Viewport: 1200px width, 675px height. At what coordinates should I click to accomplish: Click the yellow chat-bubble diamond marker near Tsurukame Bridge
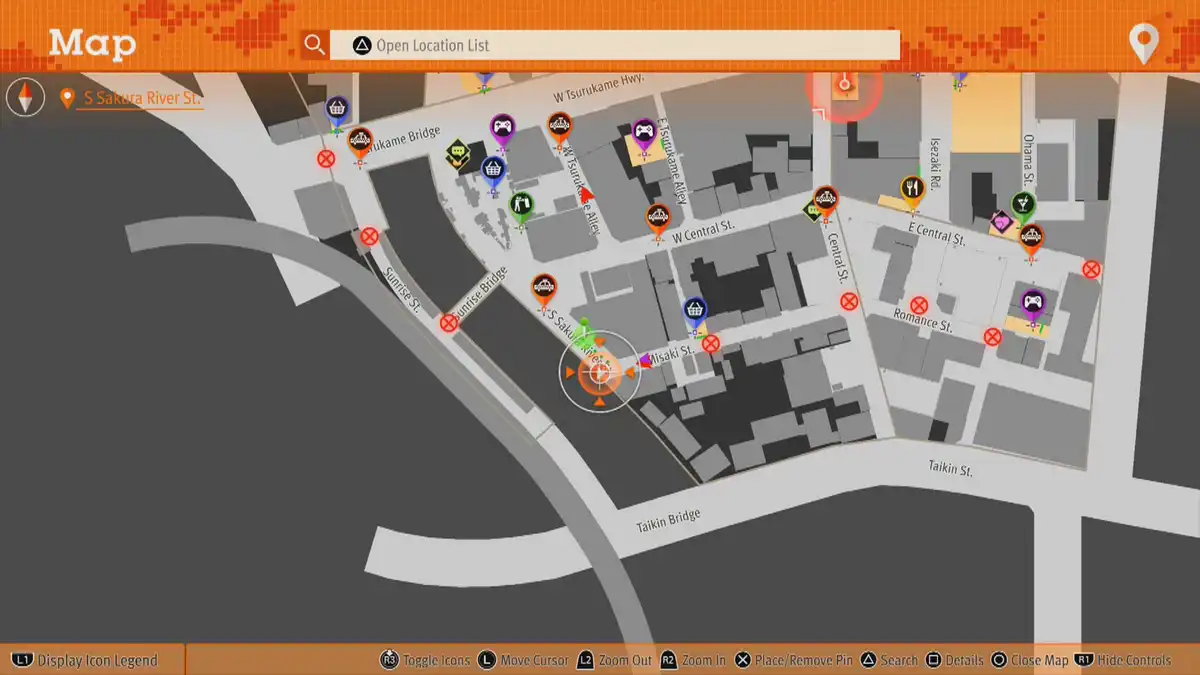coord(458,153)
